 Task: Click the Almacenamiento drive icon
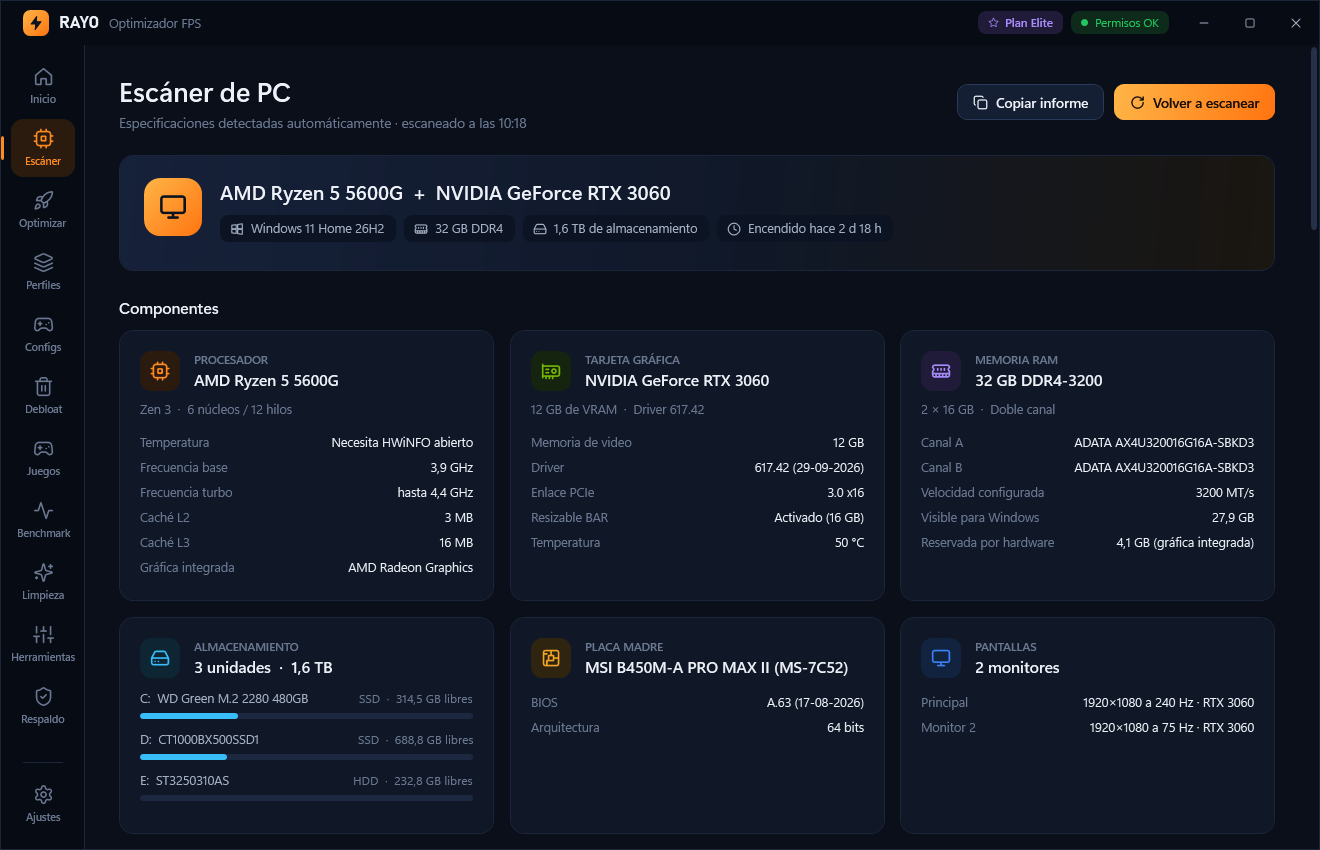click(160, 658)
